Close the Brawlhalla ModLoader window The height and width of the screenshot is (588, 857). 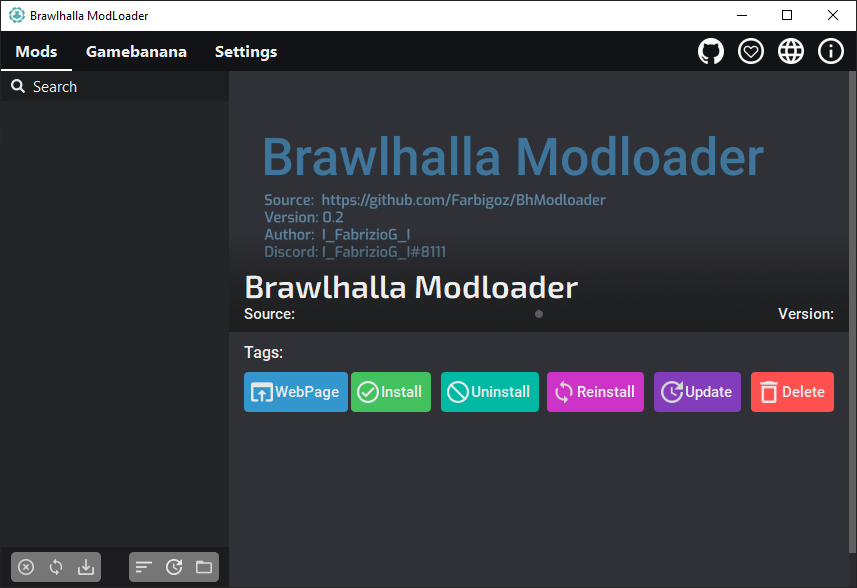[833, 15]
